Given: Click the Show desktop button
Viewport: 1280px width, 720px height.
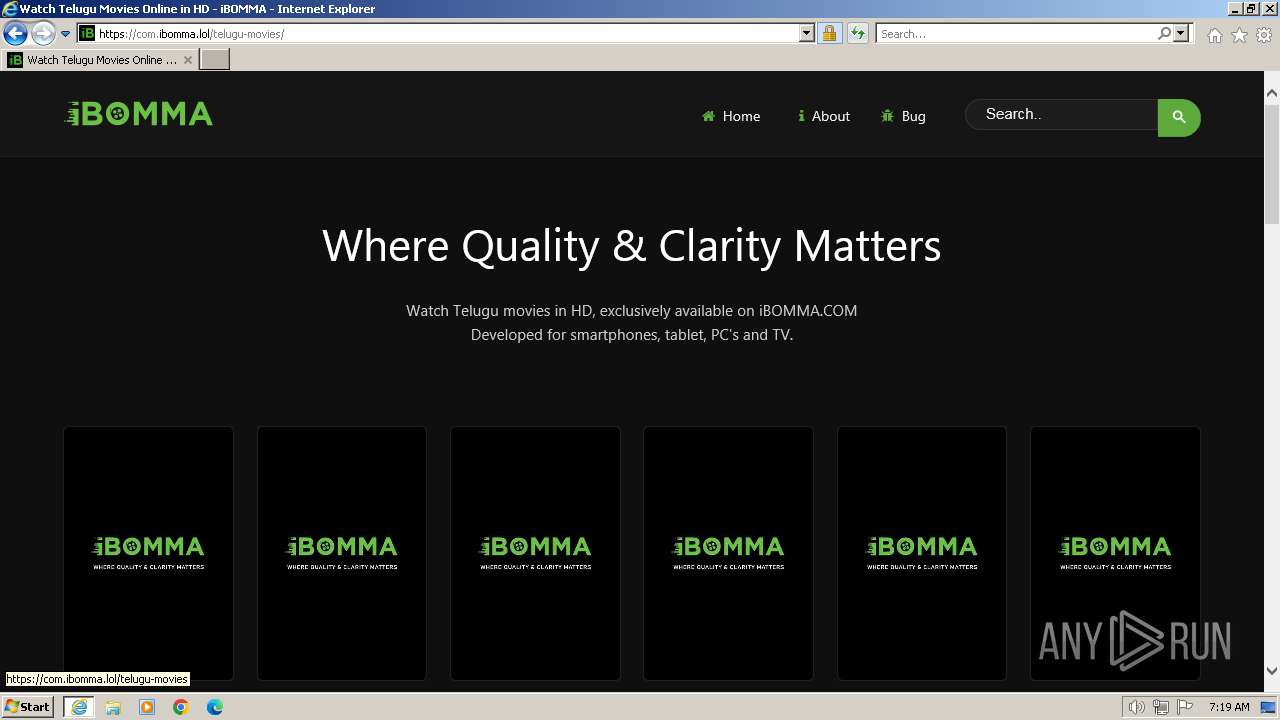Looking at the screenshot, I should coord(1269,707).
